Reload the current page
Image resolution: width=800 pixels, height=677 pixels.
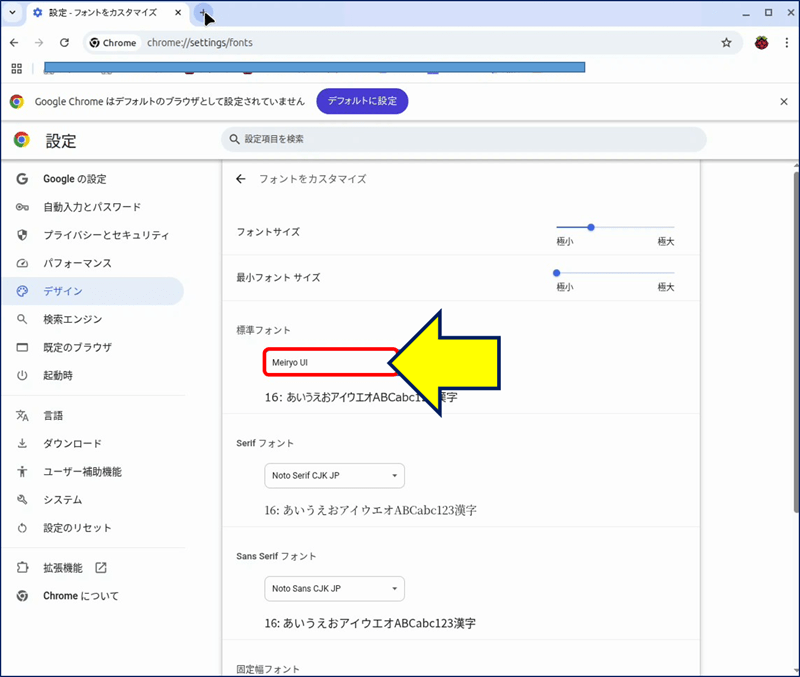tap(64, 43)
